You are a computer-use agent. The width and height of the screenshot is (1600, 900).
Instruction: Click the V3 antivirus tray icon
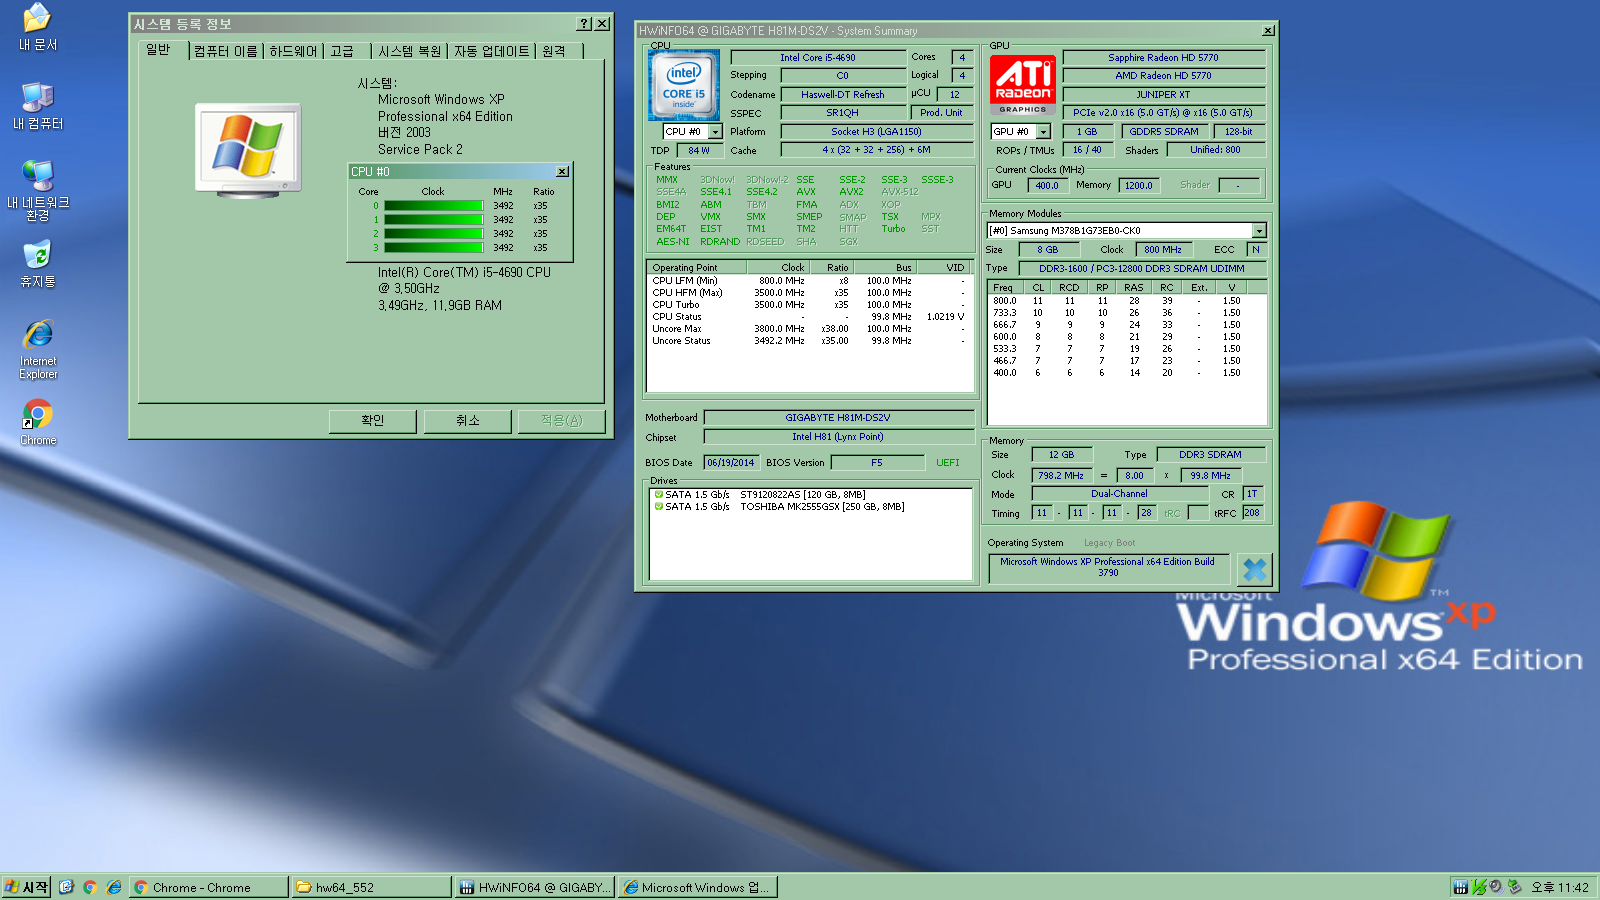(x=1479, y=887)
